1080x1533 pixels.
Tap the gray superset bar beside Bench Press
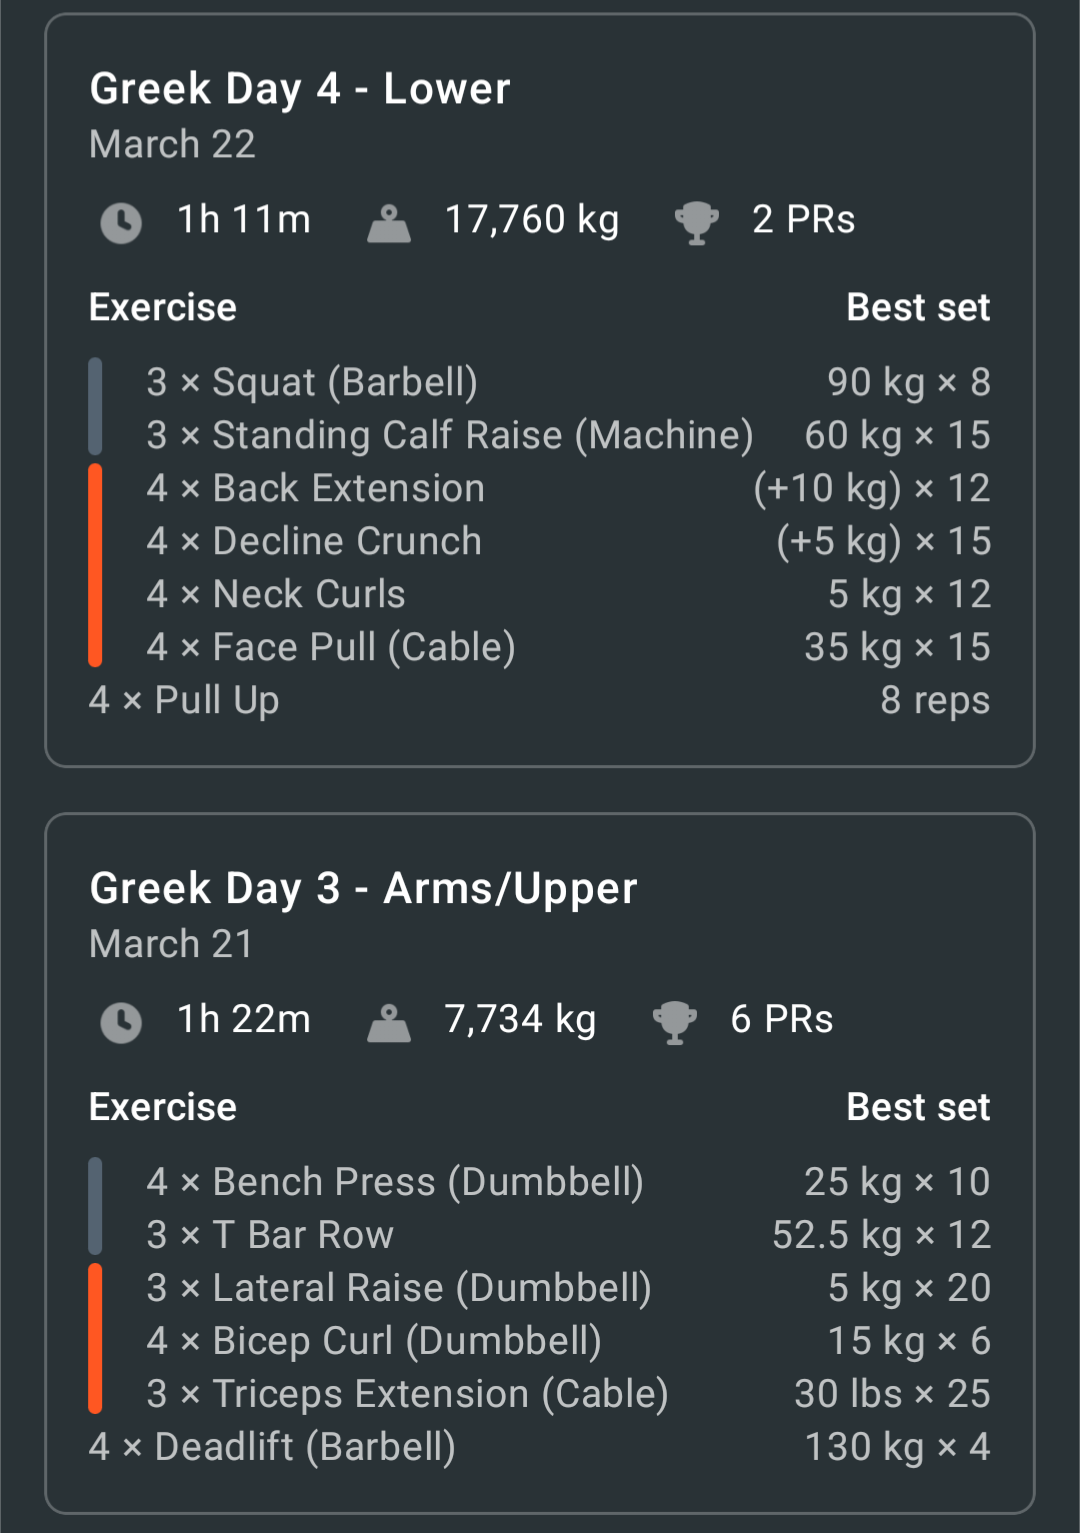point(95,1206)
